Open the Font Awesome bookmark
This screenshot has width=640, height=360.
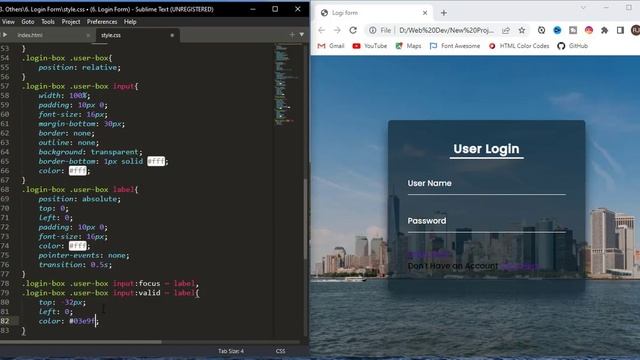pos(455,46)
